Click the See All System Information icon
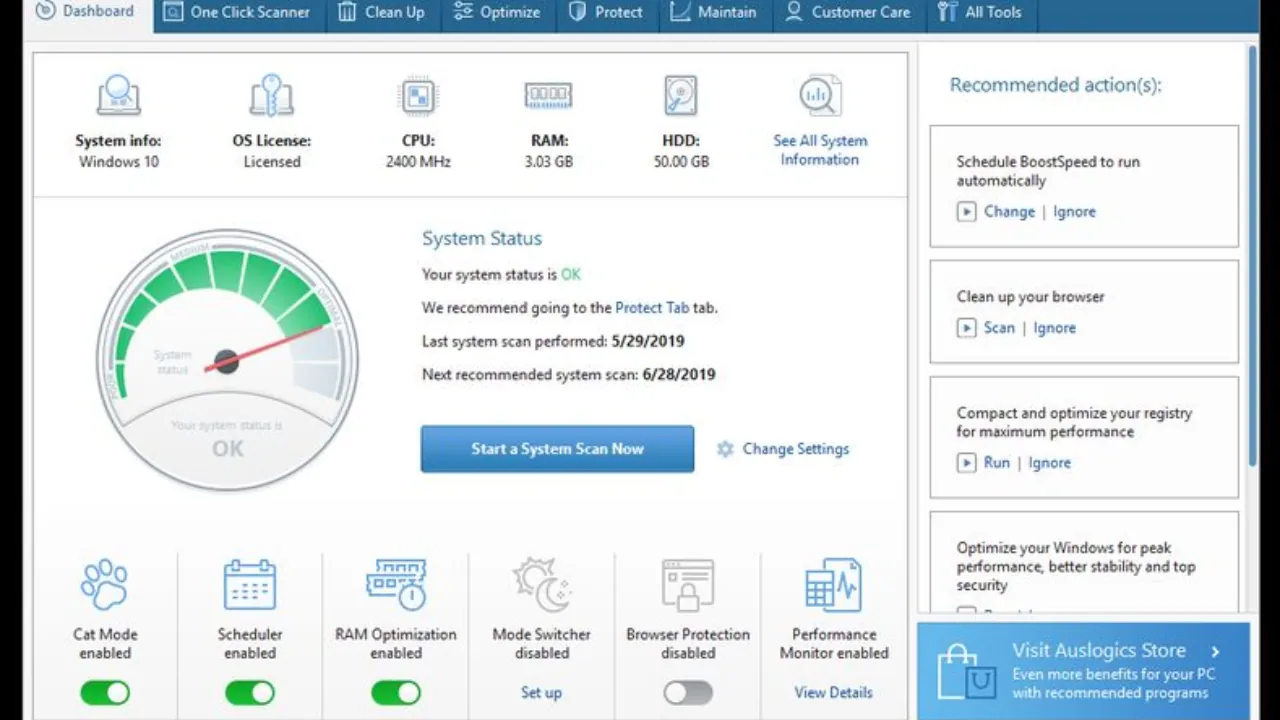Screen dimensions: 1280x720 tap(820, 96)
